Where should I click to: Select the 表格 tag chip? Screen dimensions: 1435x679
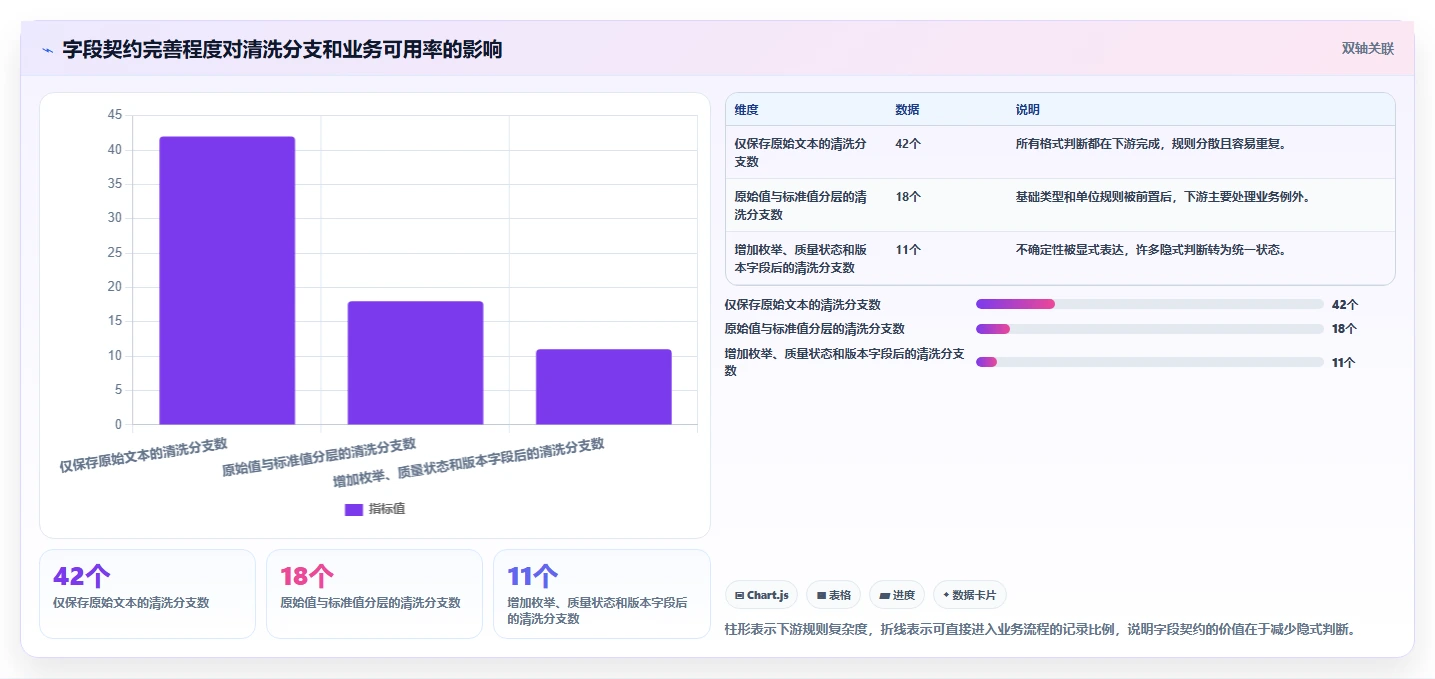tap(833, 595)
